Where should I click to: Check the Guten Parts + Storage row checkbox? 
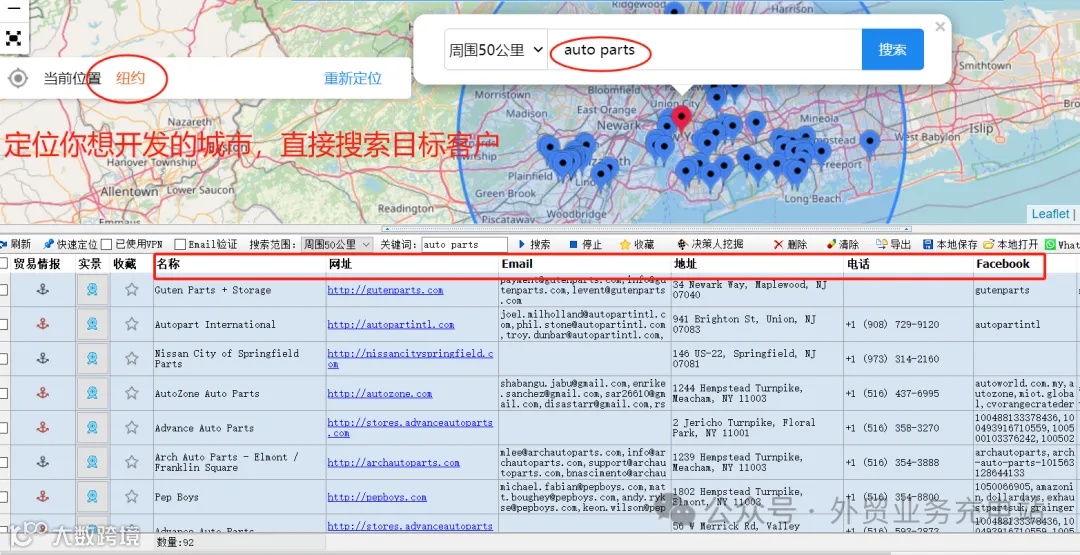click(x=3, y=290)
